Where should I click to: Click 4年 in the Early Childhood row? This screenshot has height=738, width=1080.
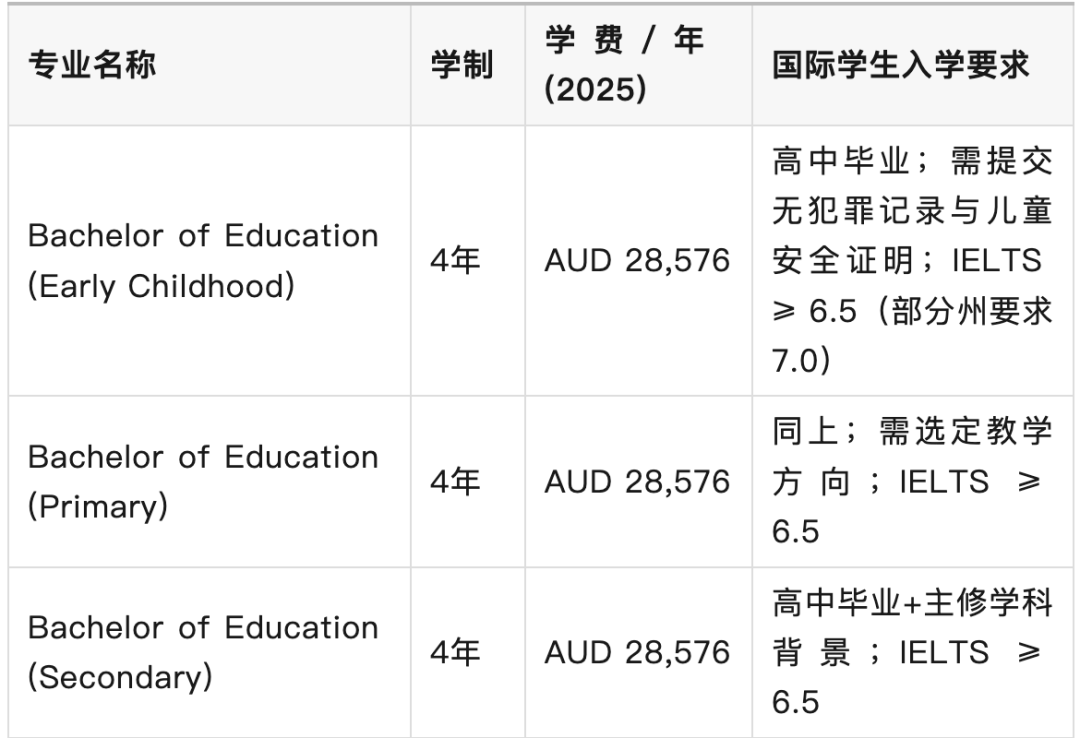click(x=456, y=261)
